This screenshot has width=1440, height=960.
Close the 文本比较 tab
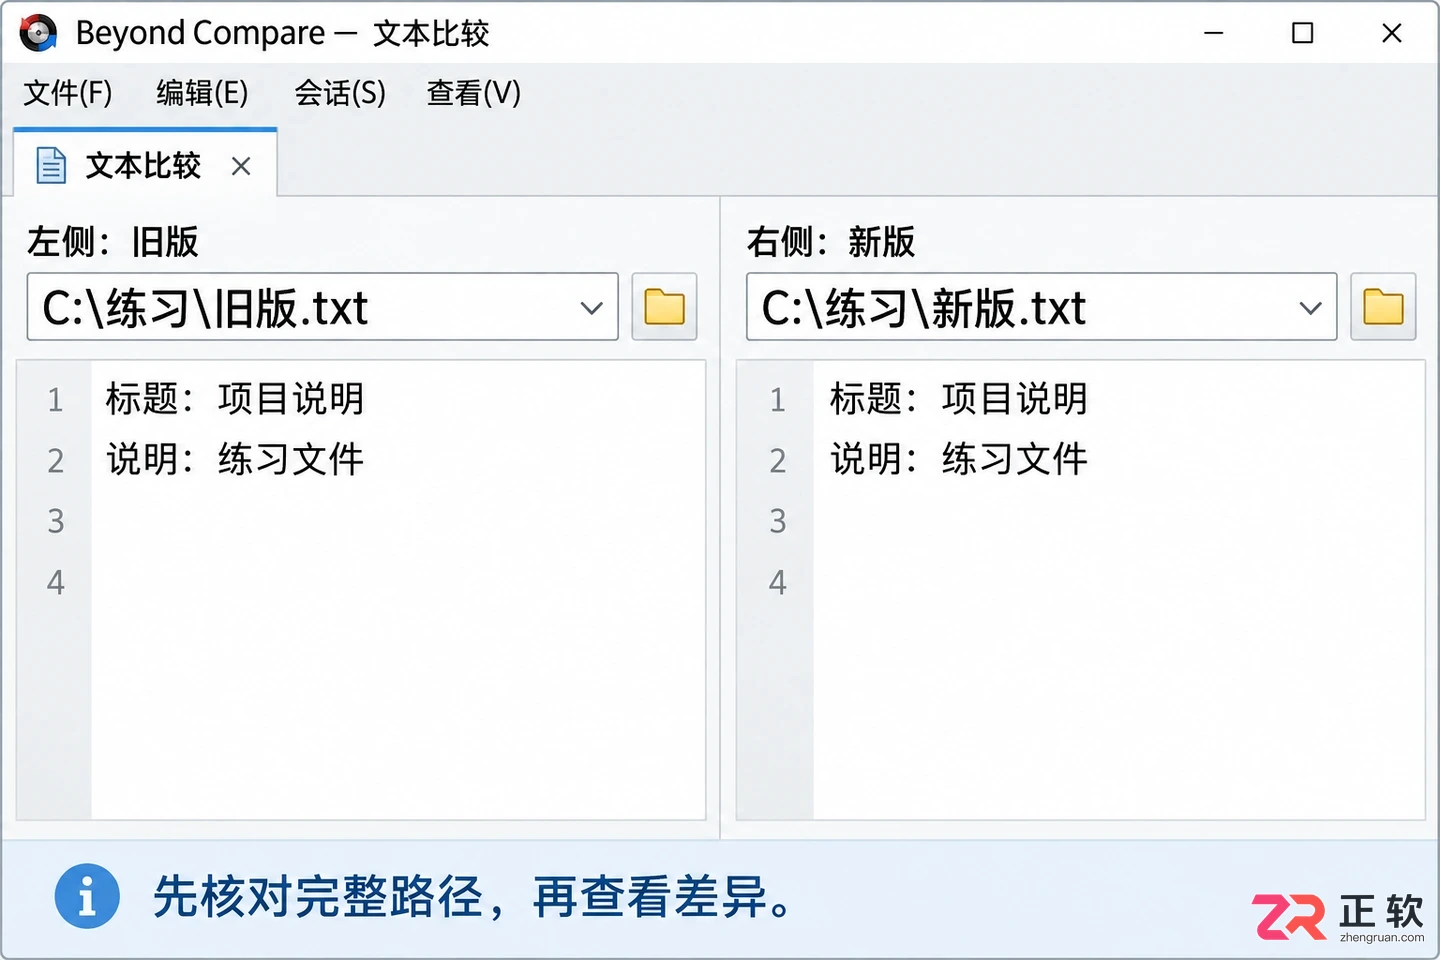pyautogui.click(x=241, y=166)
